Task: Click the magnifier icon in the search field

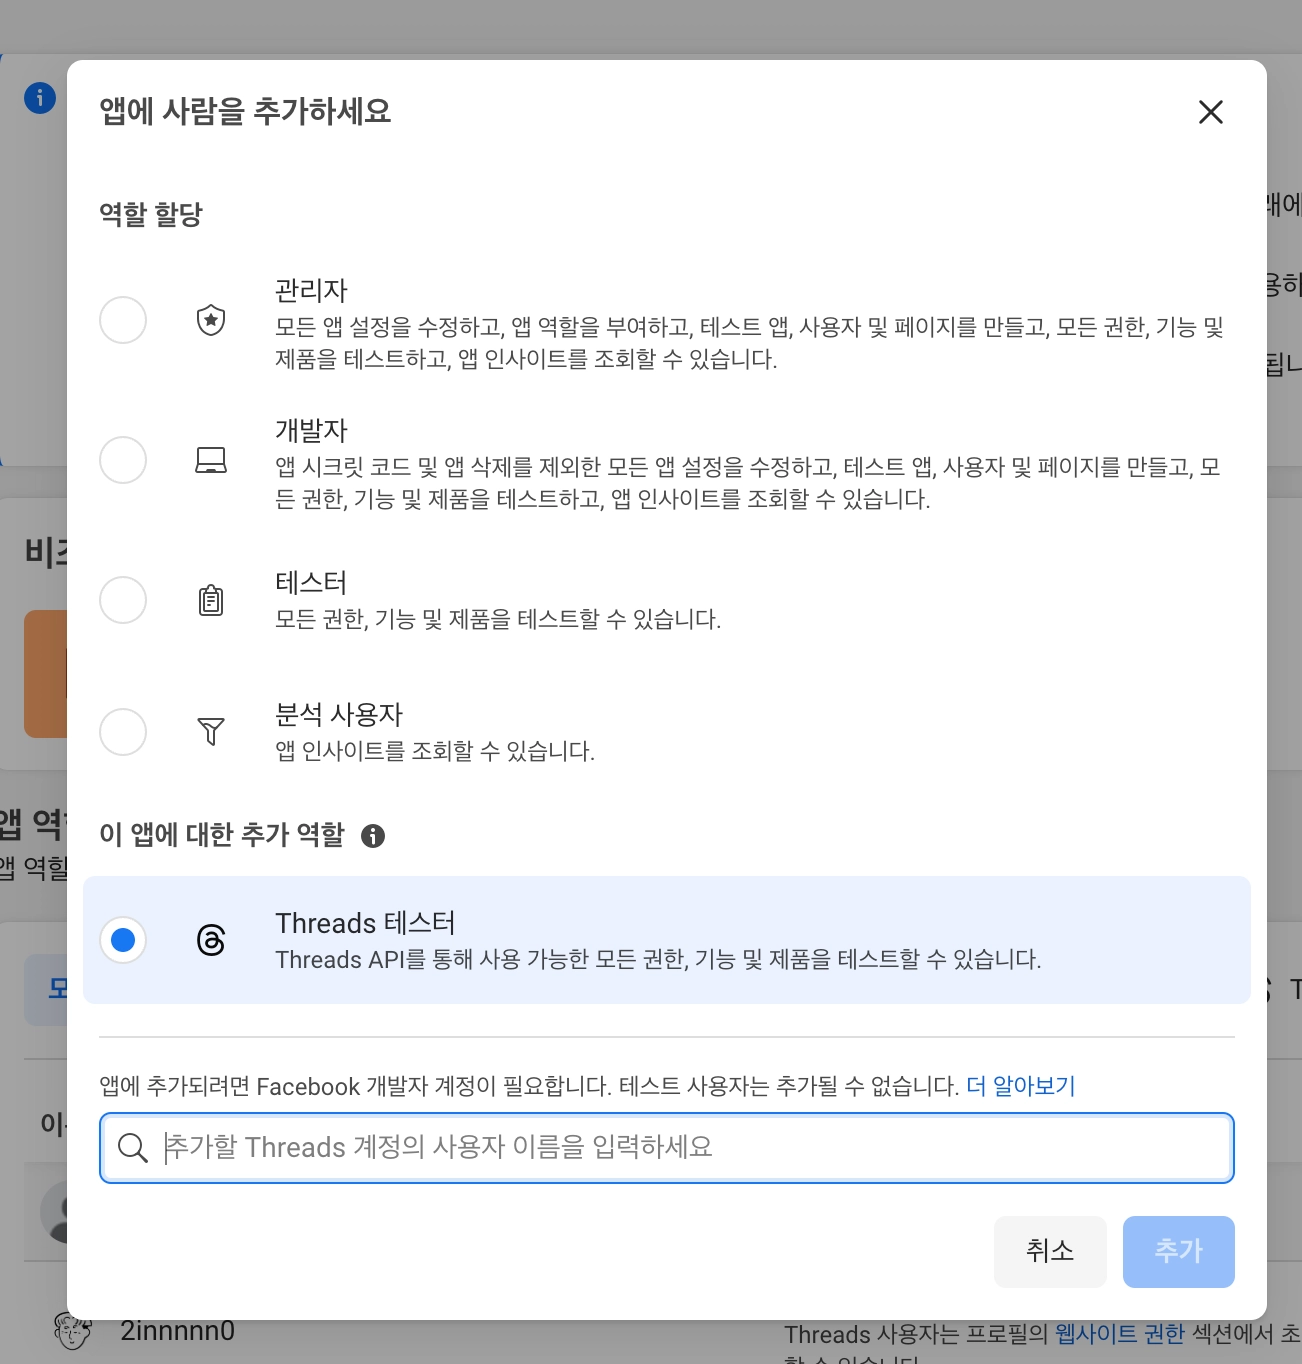Action: pyautogui.click(x=132, y=1148)
